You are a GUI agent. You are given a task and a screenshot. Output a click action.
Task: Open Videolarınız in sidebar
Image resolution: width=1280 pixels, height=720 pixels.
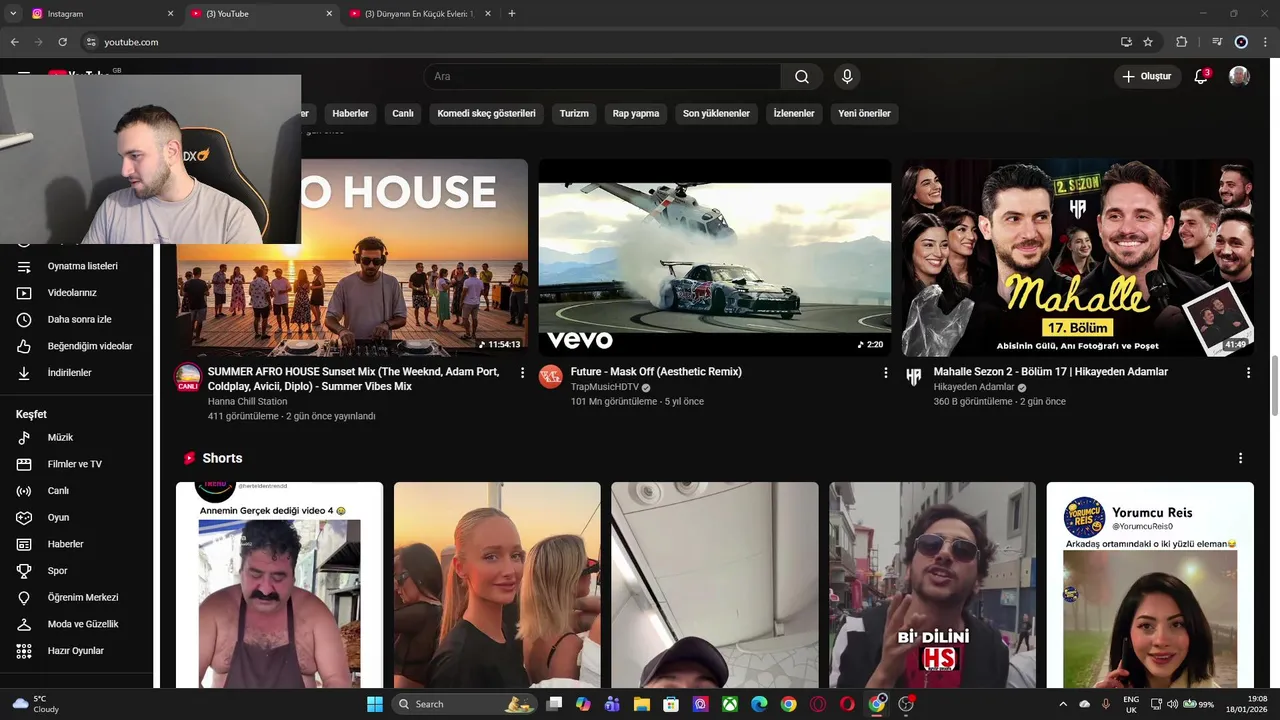(x=76, y=293)
